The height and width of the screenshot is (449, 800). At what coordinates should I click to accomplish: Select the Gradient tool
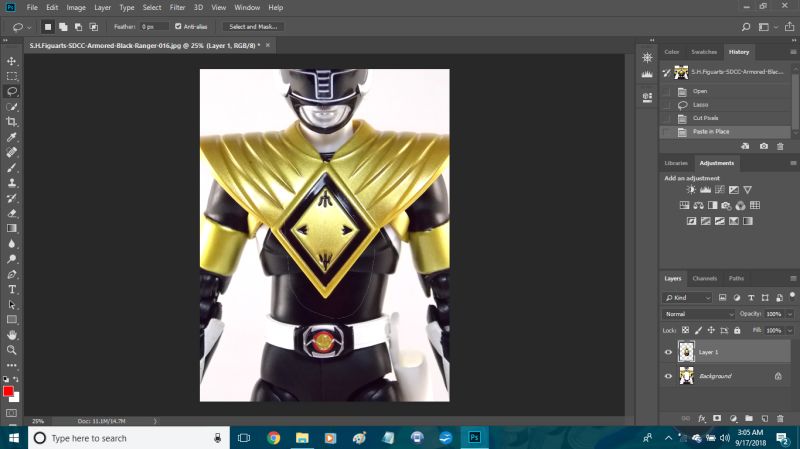click(12, 228)
